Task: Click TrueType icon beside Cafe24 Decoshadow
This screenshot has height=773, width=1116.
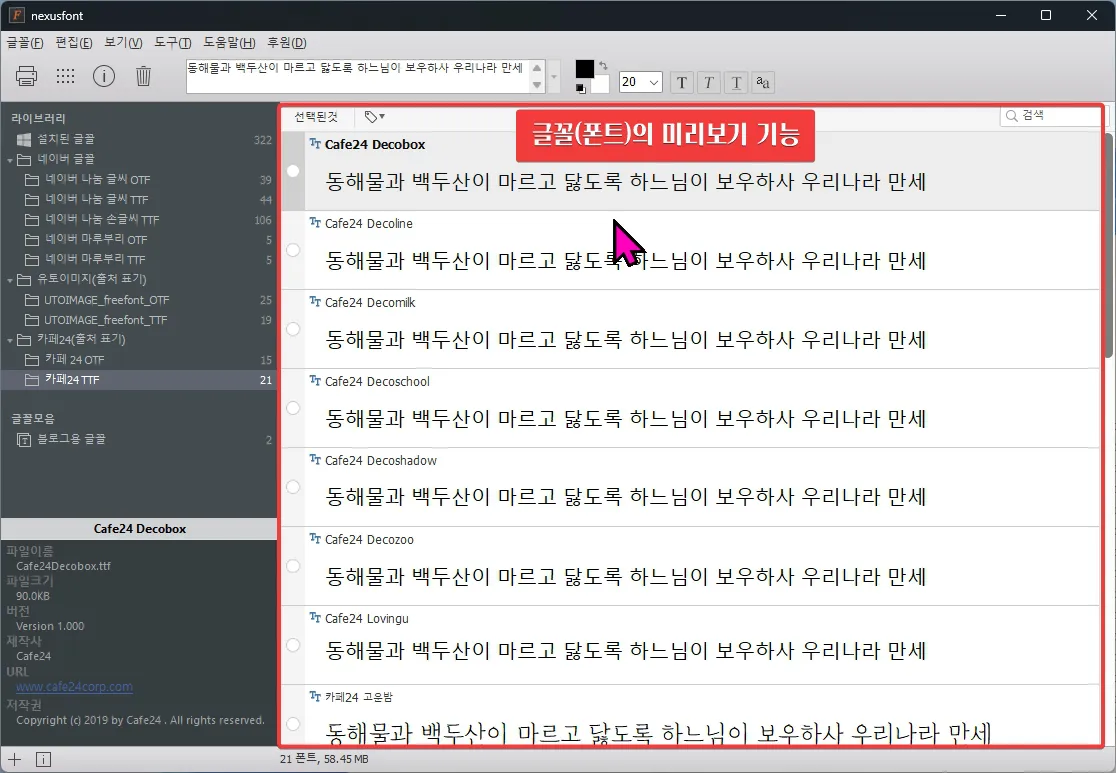Action: (315, 459)
